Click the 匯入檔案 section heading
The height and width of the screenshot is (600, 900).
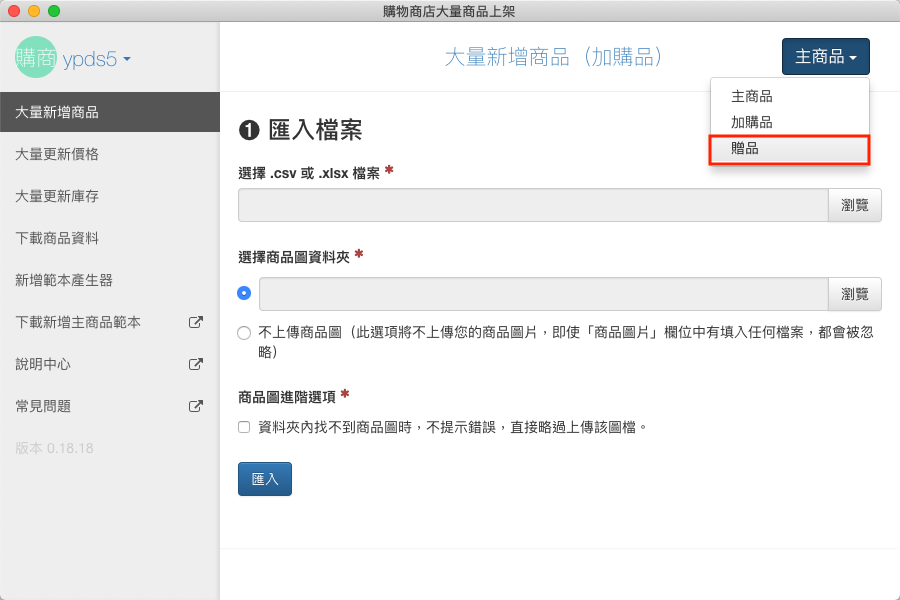[x=300, y=130]
